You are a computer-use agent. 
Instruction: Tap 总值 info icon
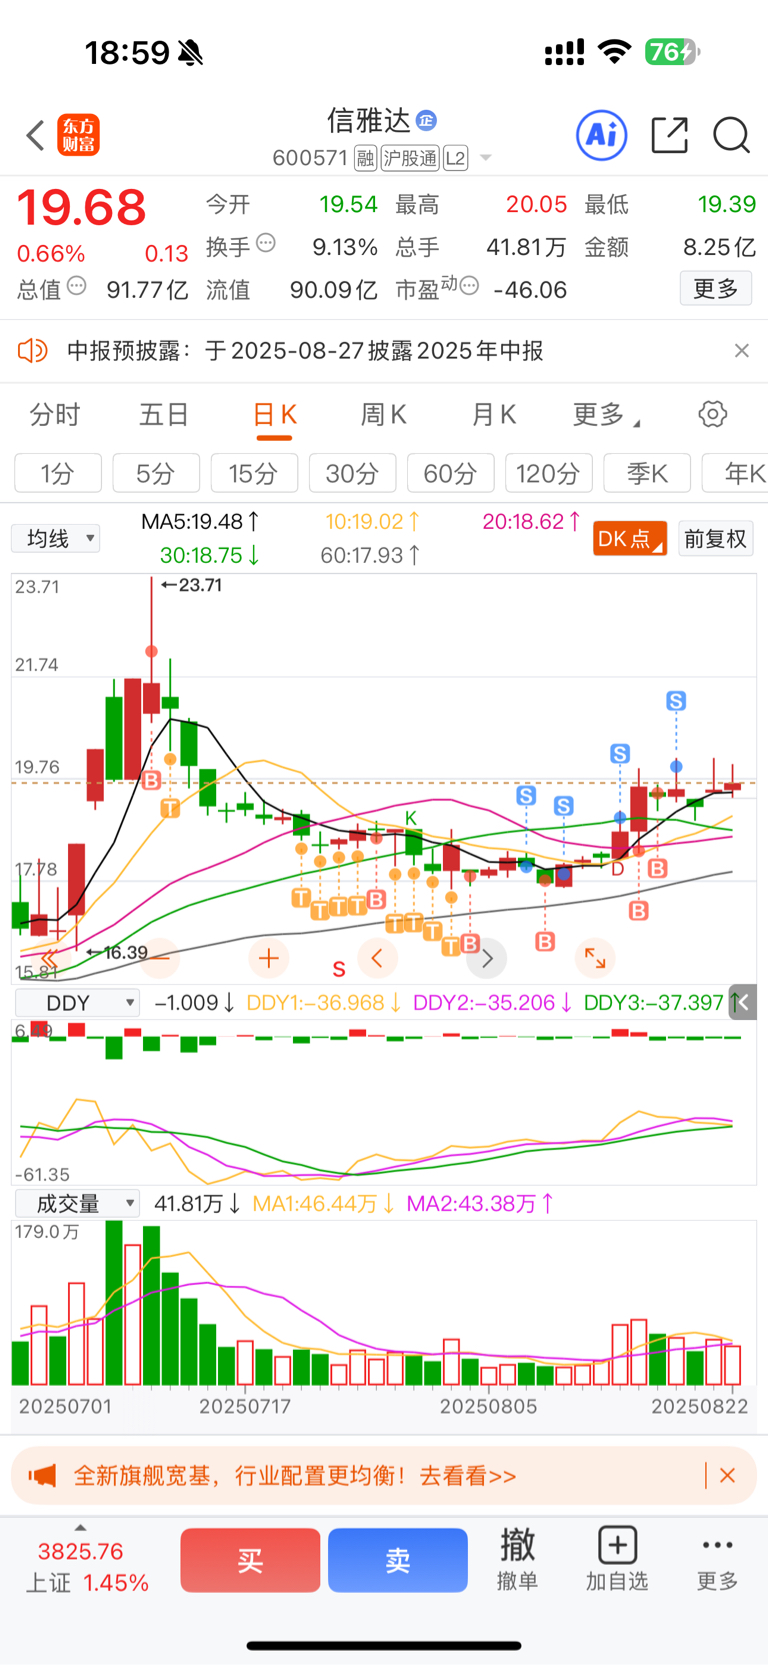click(x=76, y=286)
